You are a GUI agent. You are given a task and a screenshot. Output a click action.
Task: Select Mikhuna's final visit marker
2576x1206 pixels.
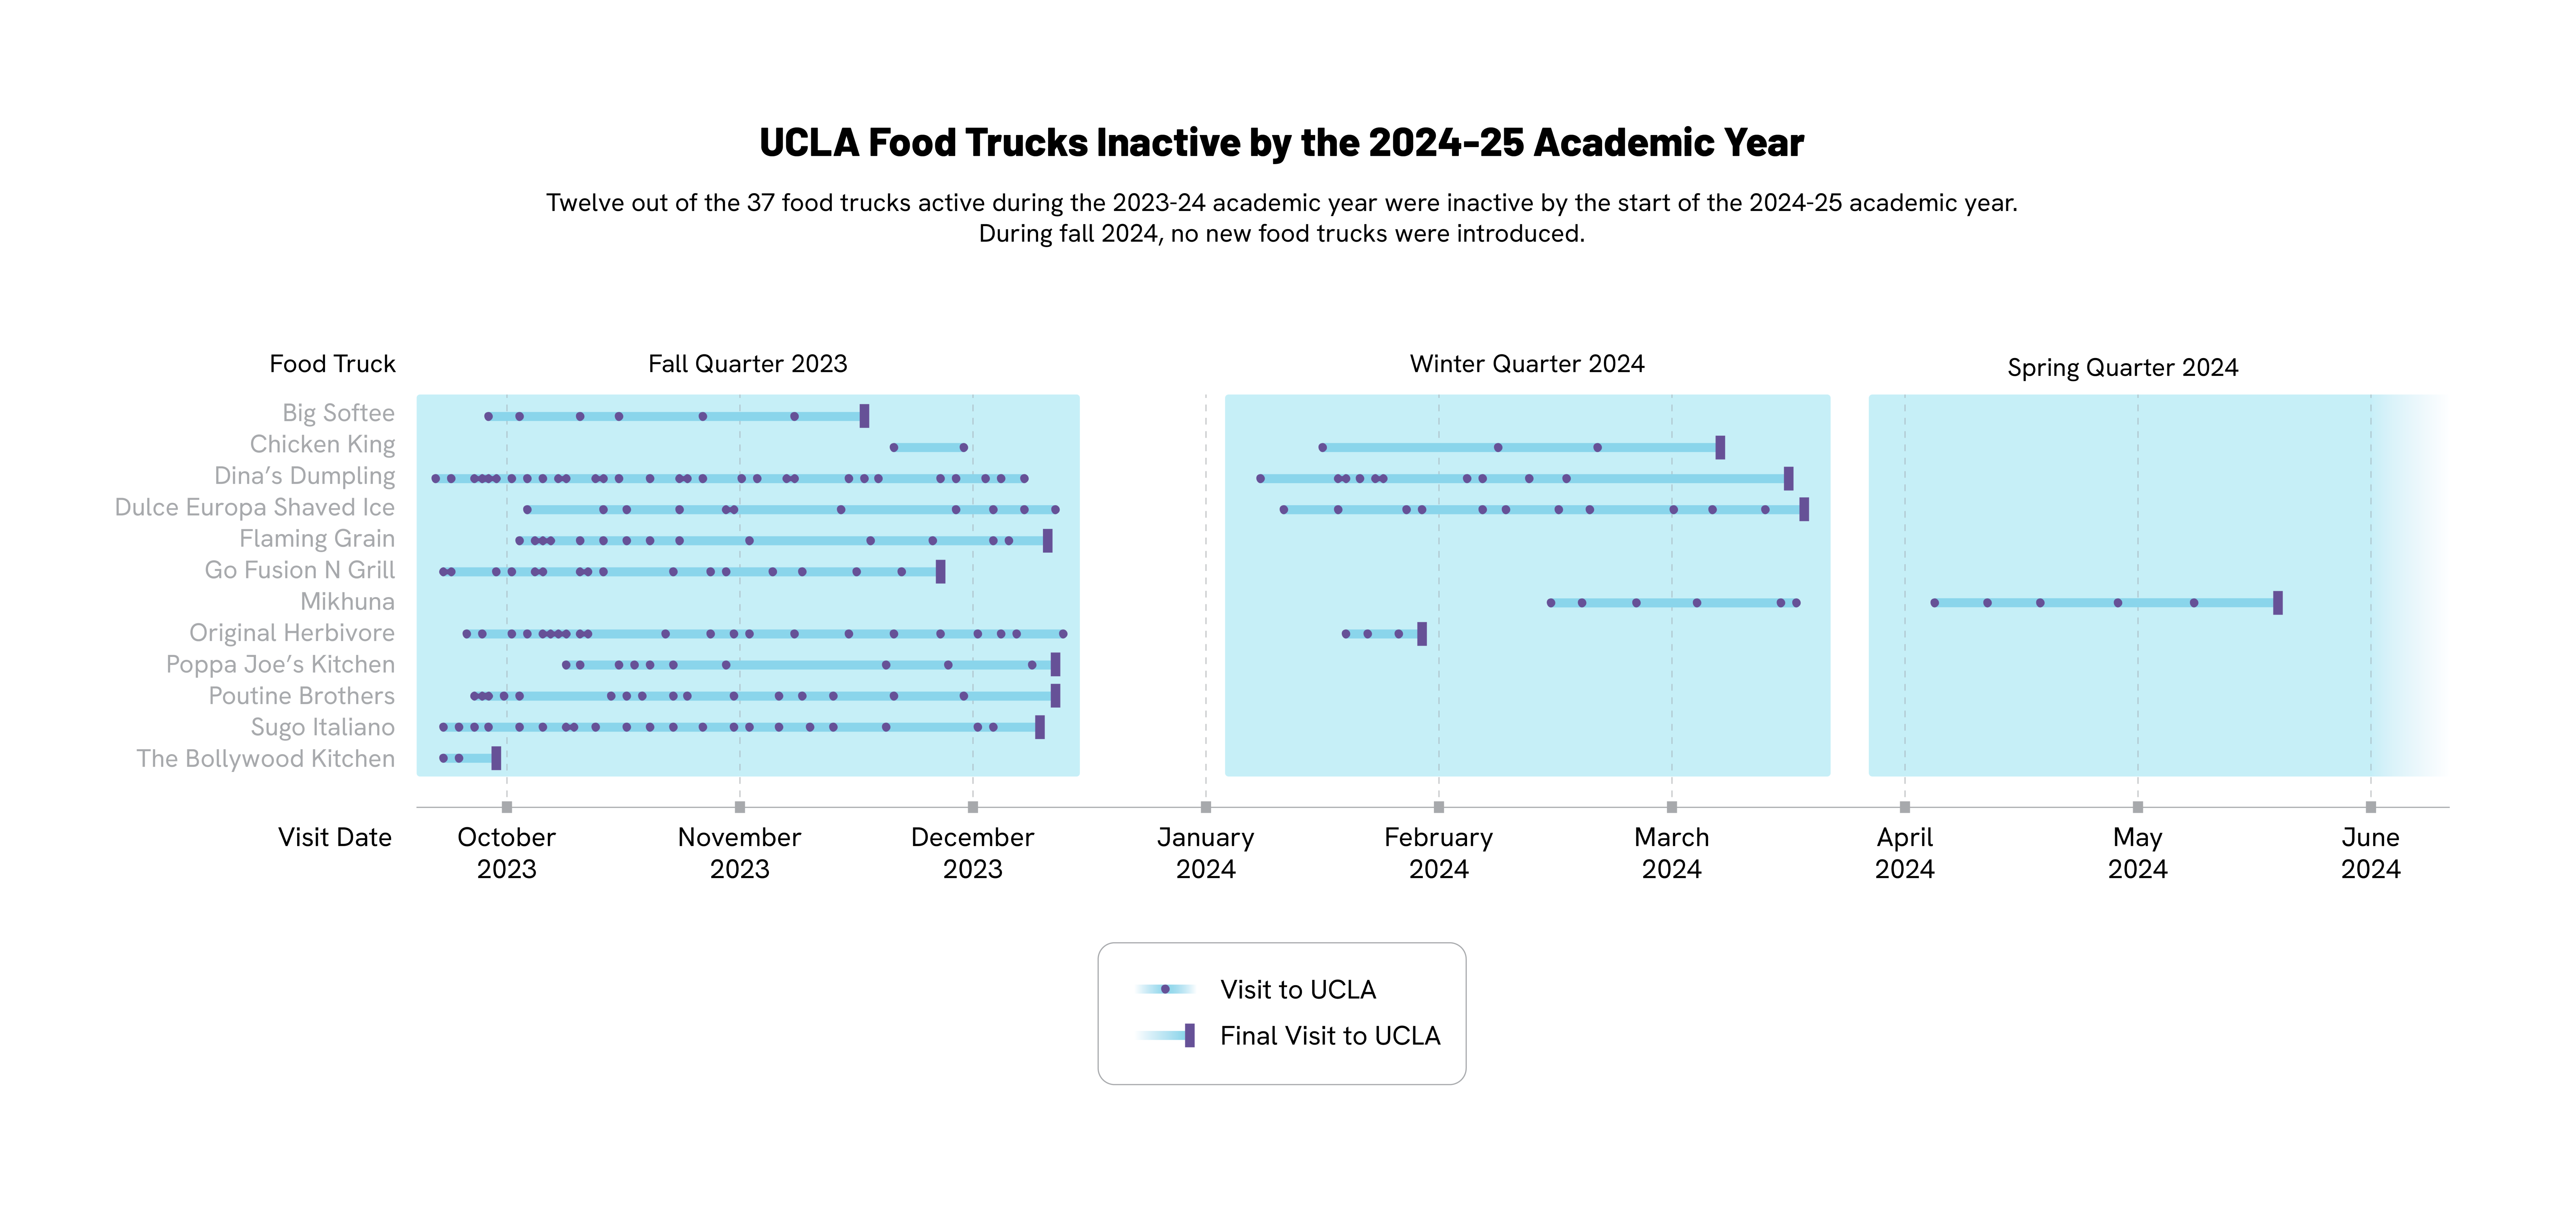pyautogui.click(x=2278, y=603)
